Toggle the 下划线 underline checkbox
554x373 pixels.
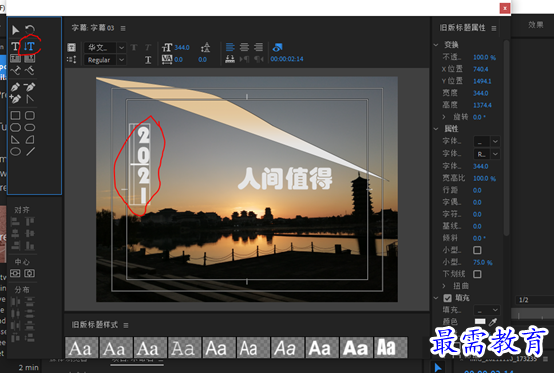(x=477, y=274)
